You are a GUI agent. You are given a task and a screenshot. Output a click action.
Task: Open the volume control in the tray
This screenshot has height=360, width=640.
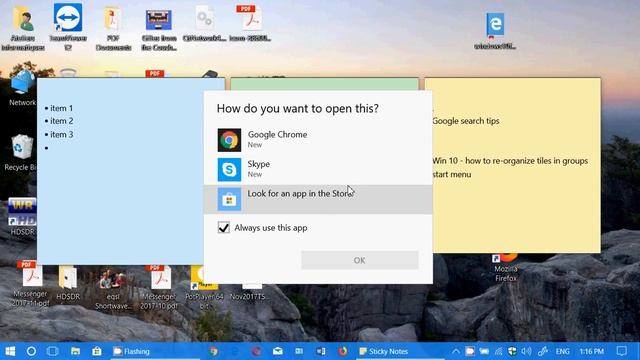527,351
